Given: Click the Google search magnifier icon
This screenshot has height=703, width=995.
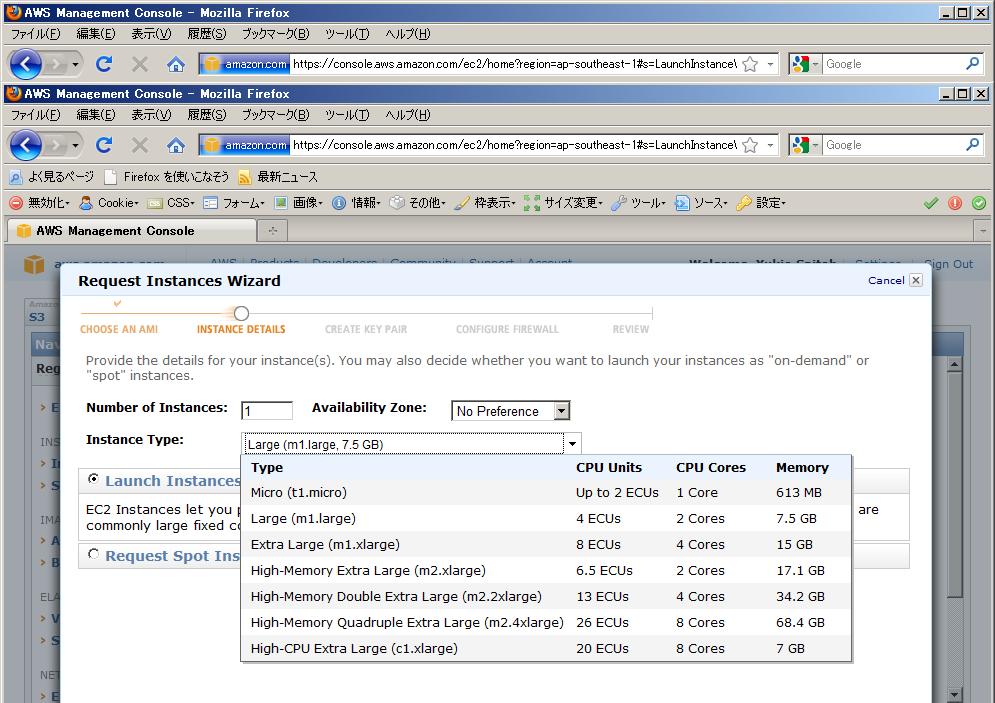Looking at the screenshot, I should pos(972,145).
